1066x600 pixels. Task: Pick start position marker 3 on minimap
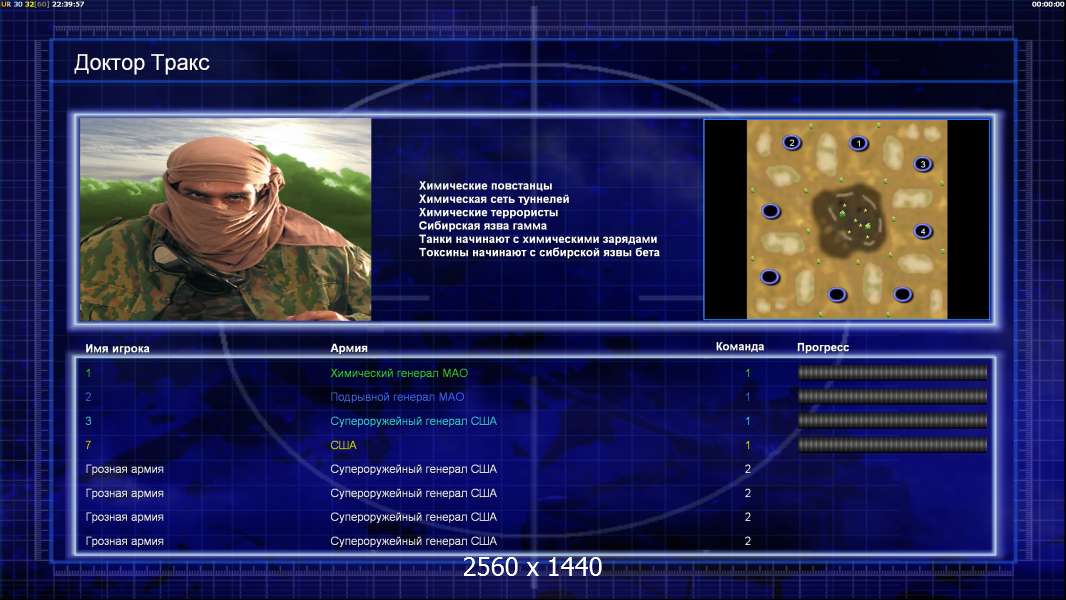[922, 164]
